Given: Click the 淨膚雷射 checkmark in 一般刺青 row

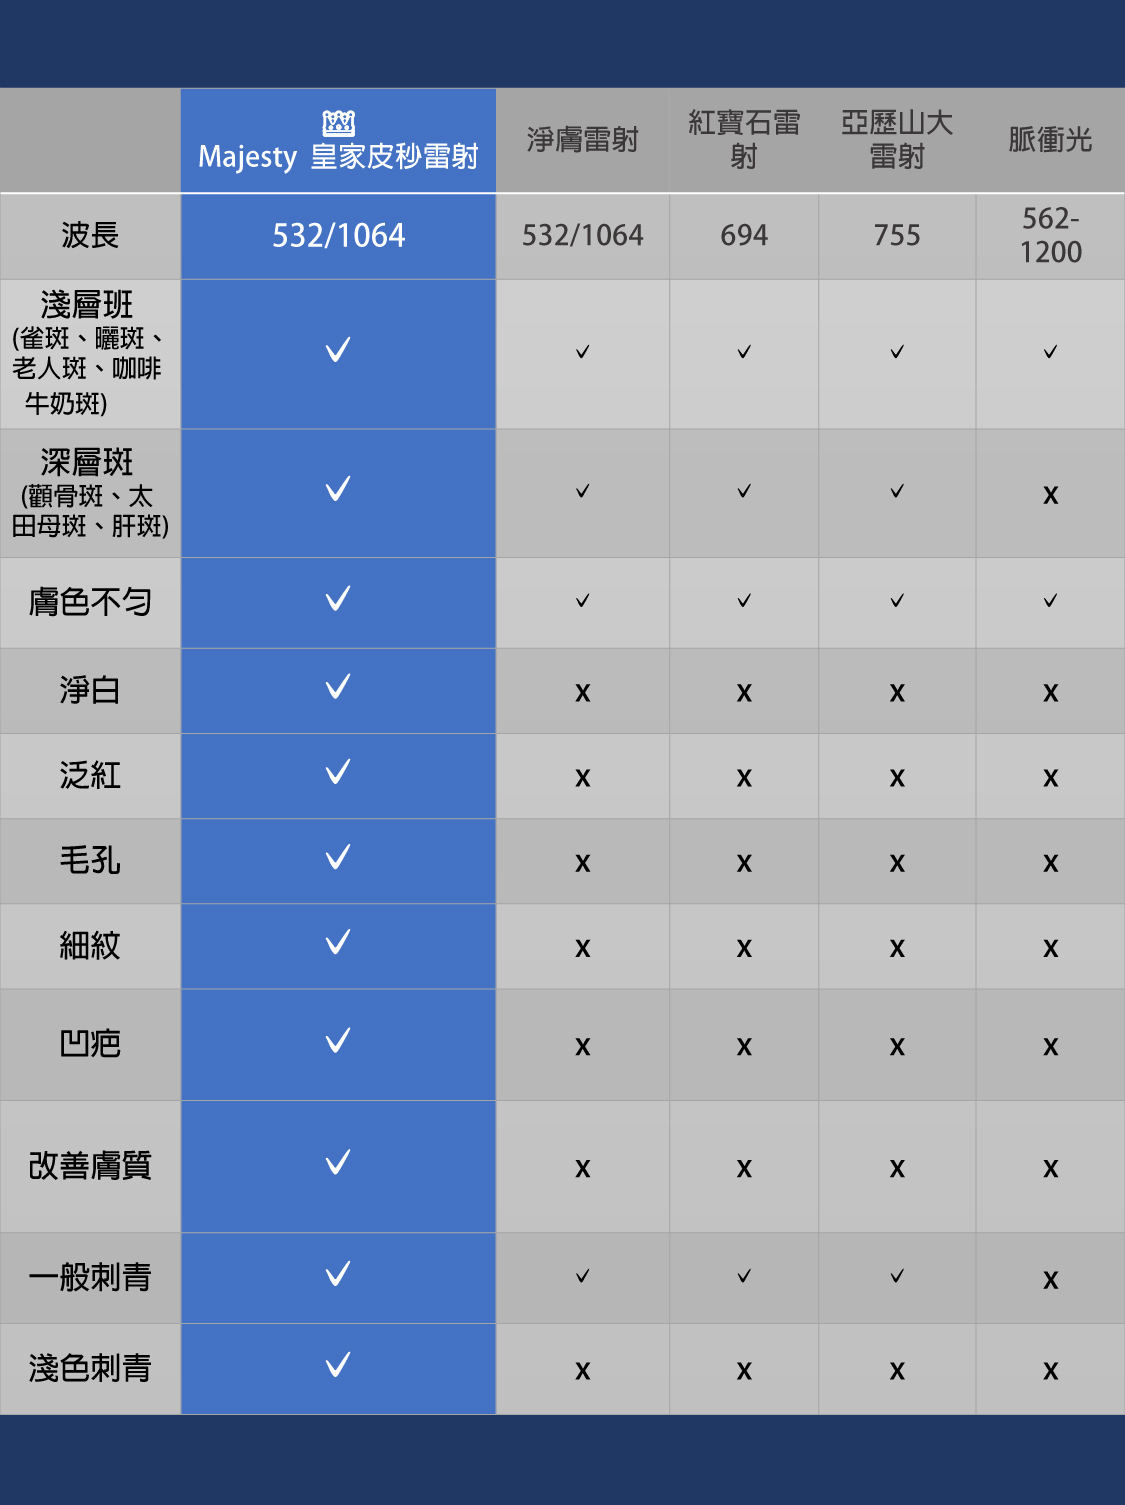Looking at the screenshot, I should pyautogui.click(x=582, y=1276).
